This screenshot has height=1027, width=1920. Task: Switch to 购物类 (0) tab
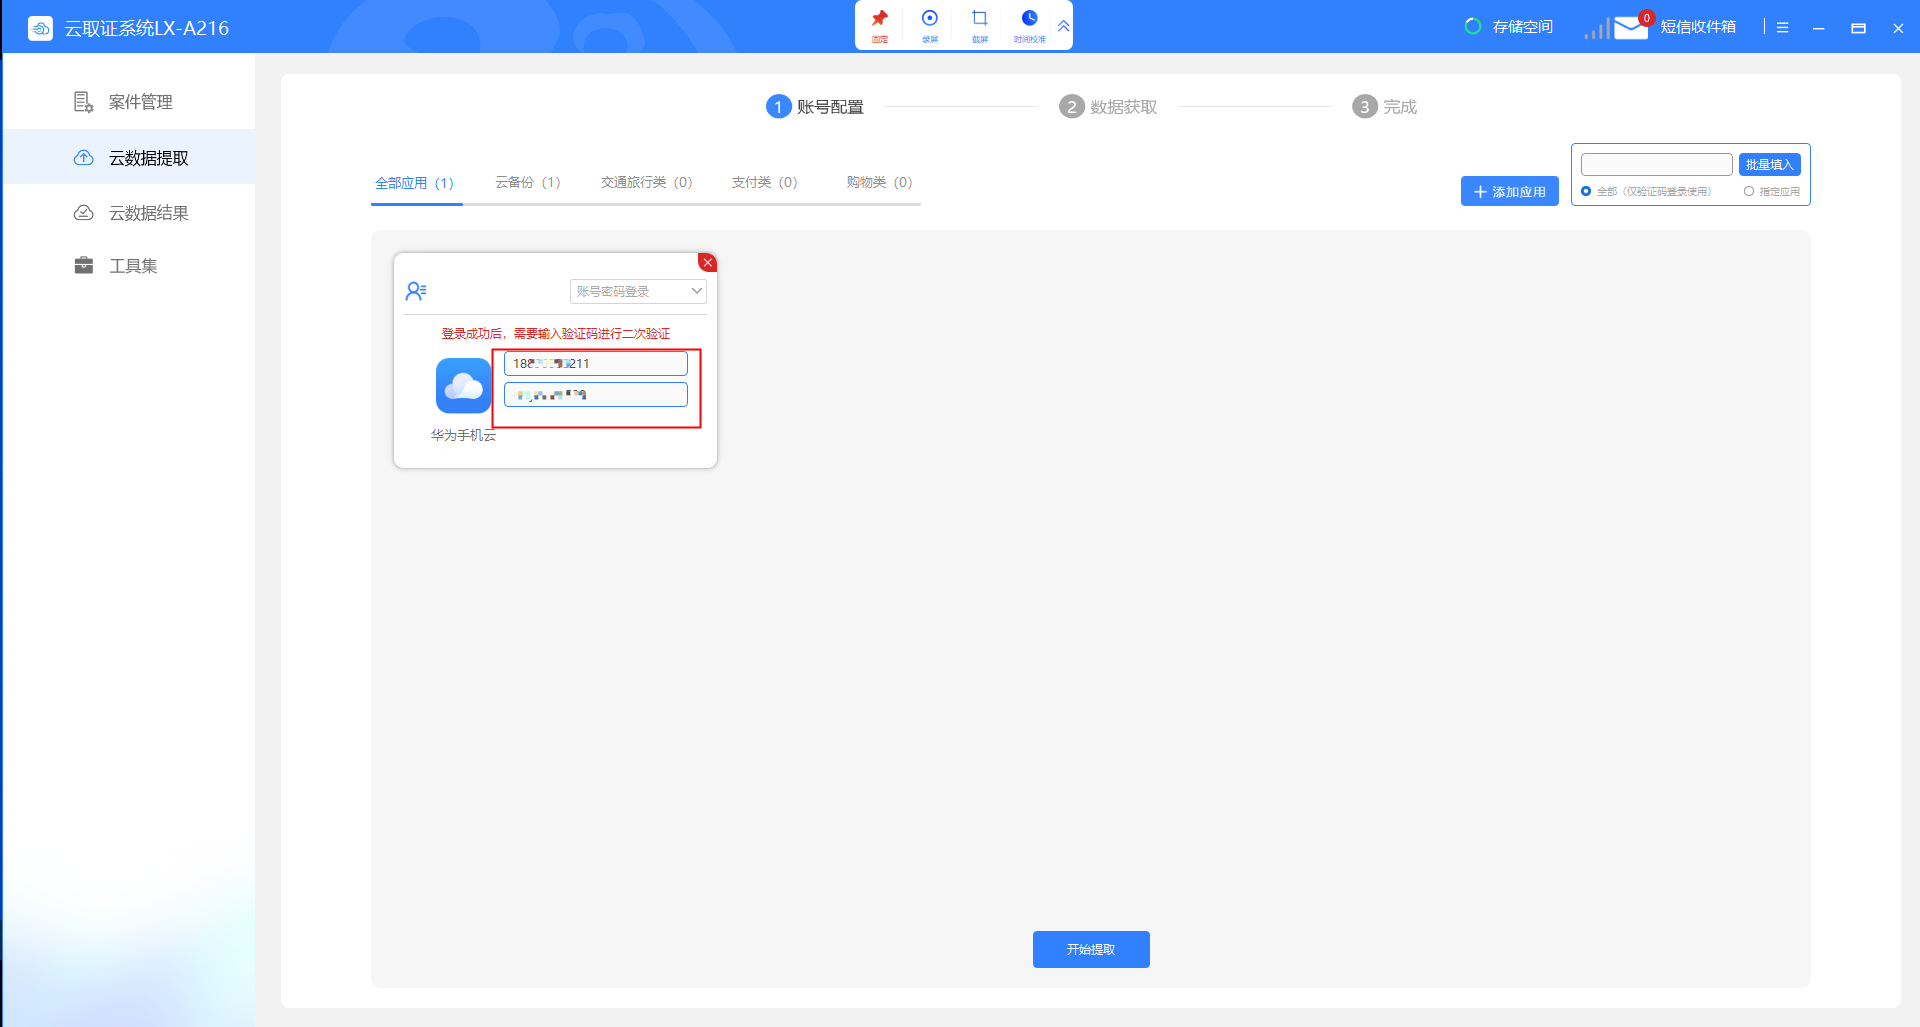(879, 182)
